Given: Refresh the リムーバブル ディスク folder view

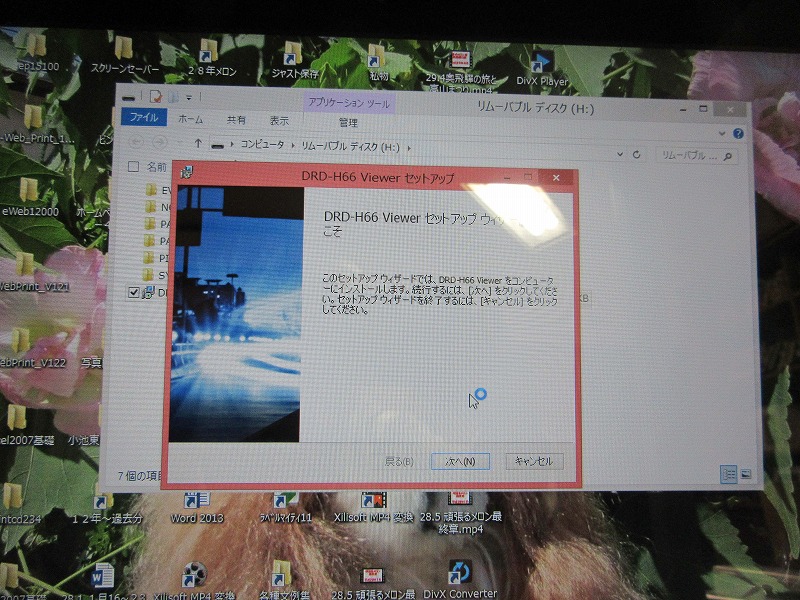Looking at the screenshot, I should point(636,154).
